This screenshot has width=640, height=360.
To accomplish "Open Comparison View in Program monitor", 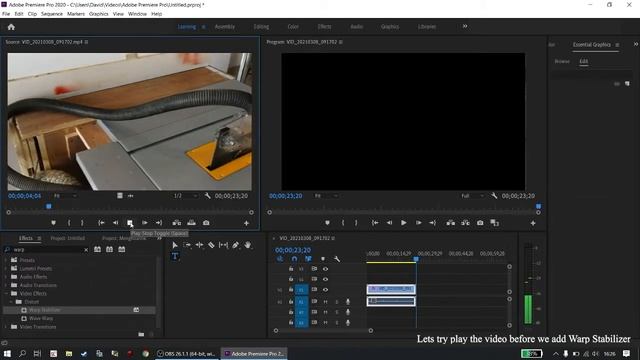I will pos(495,223).
